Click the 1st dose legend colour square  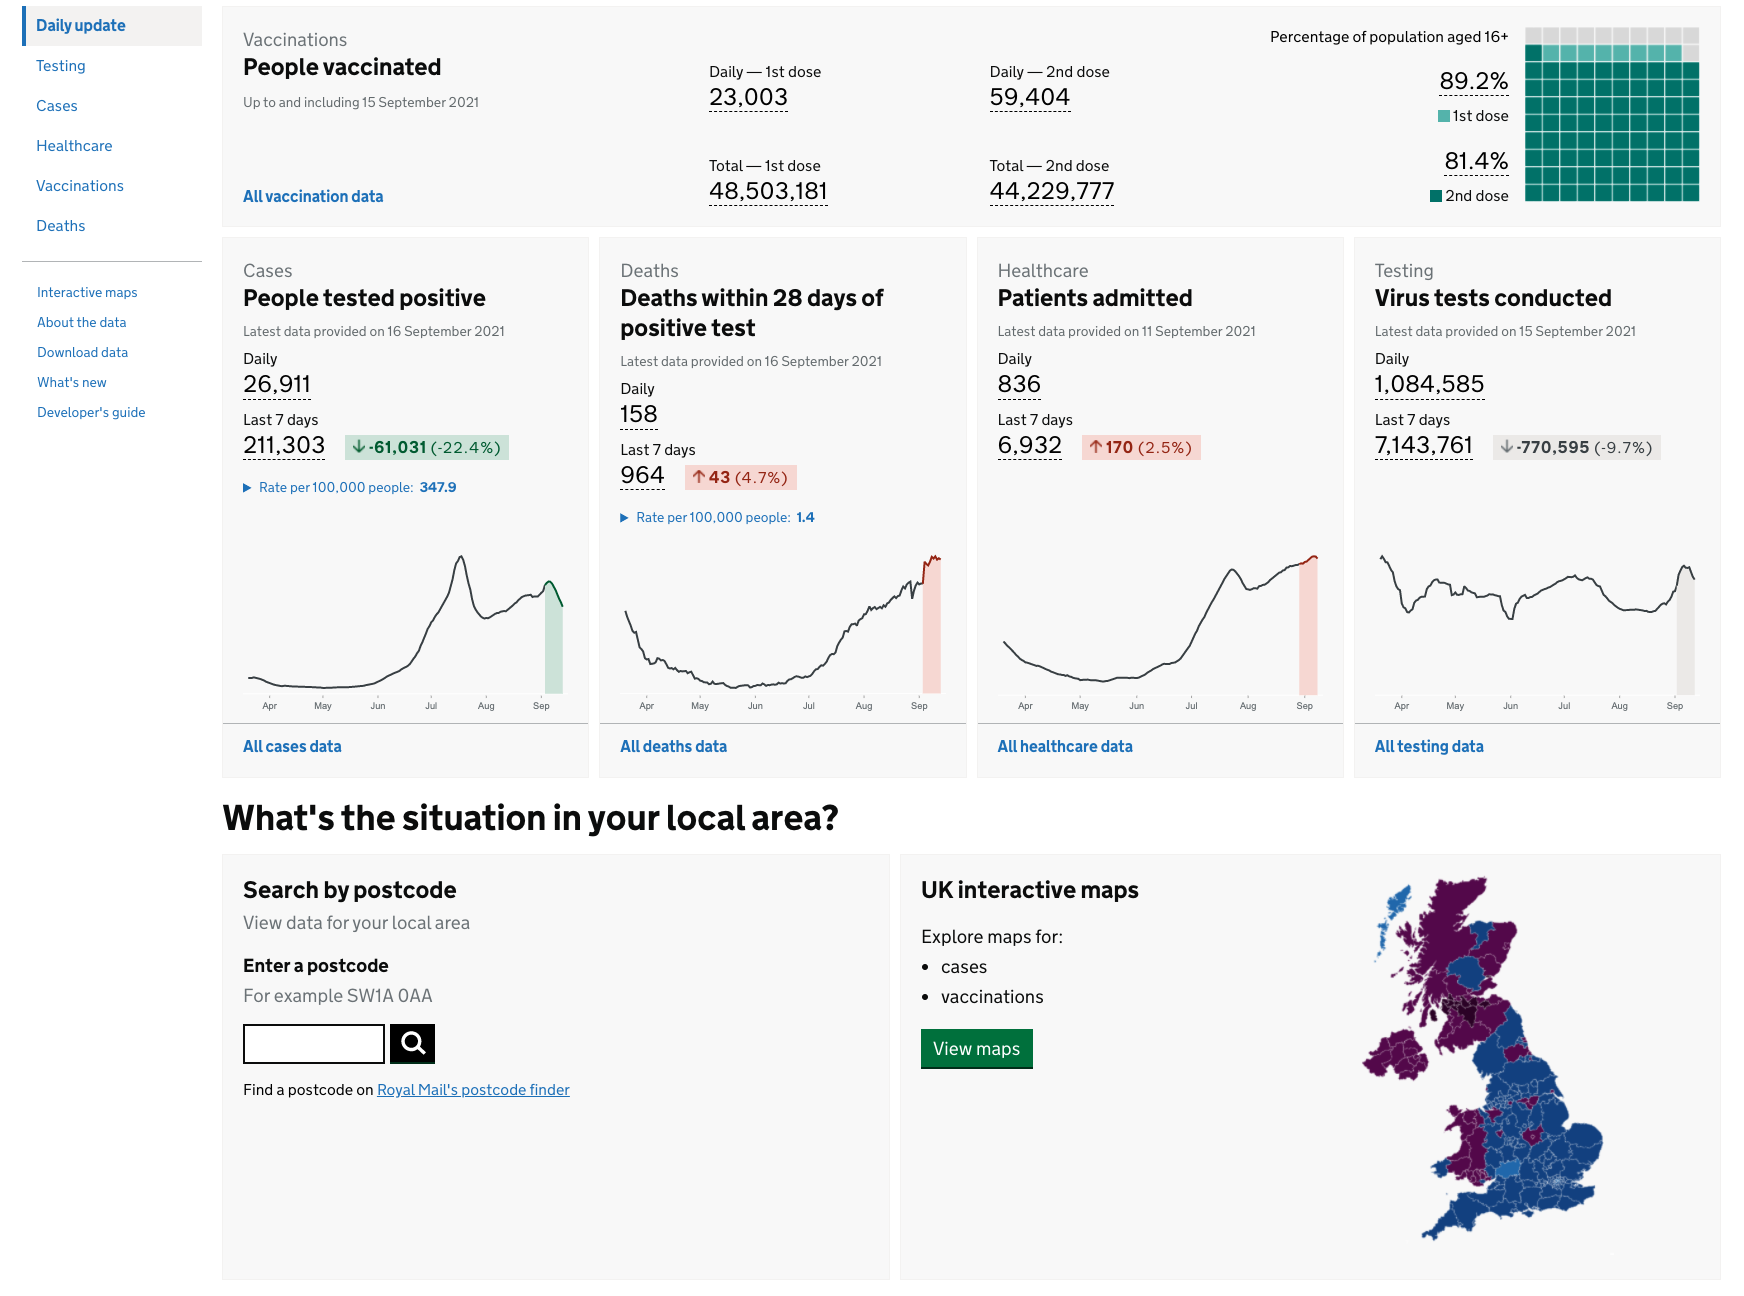click(x=1444, y=116)
